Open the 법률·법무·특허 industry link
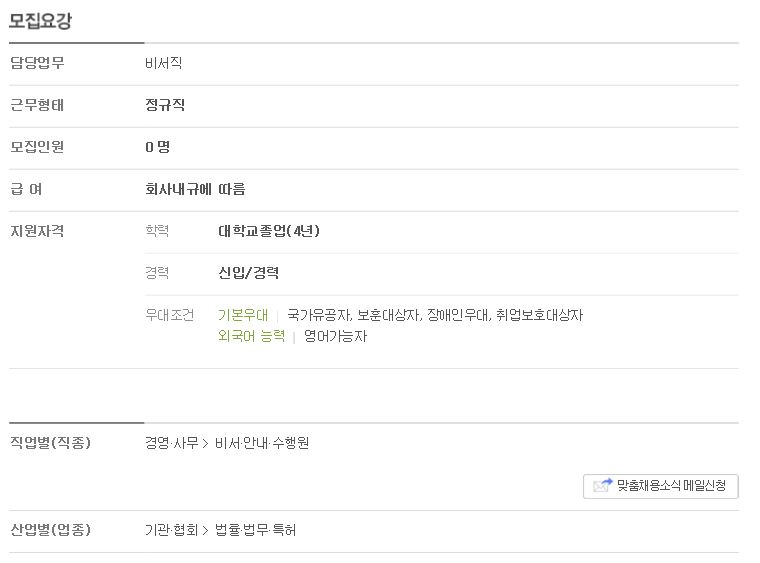 [x=255, y=530]
